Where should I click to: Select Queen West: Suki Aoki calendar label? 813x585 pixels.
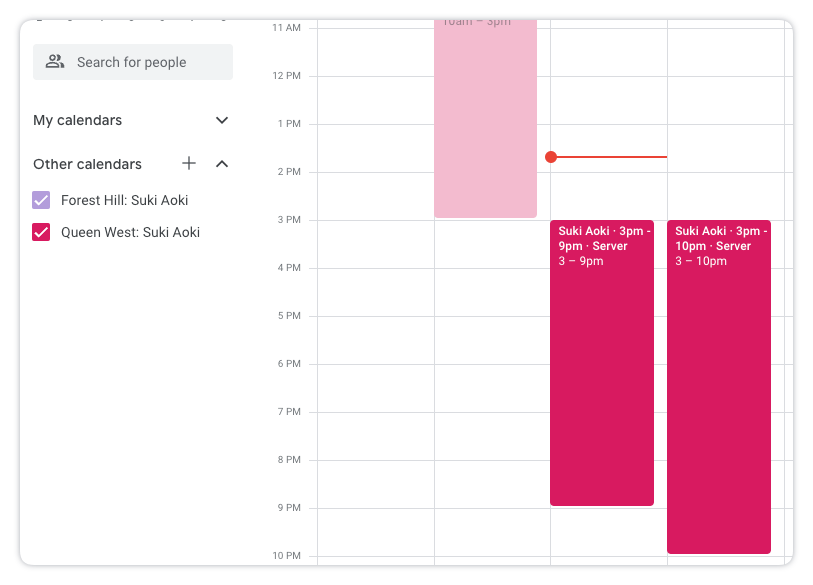(x=130, y=232)
